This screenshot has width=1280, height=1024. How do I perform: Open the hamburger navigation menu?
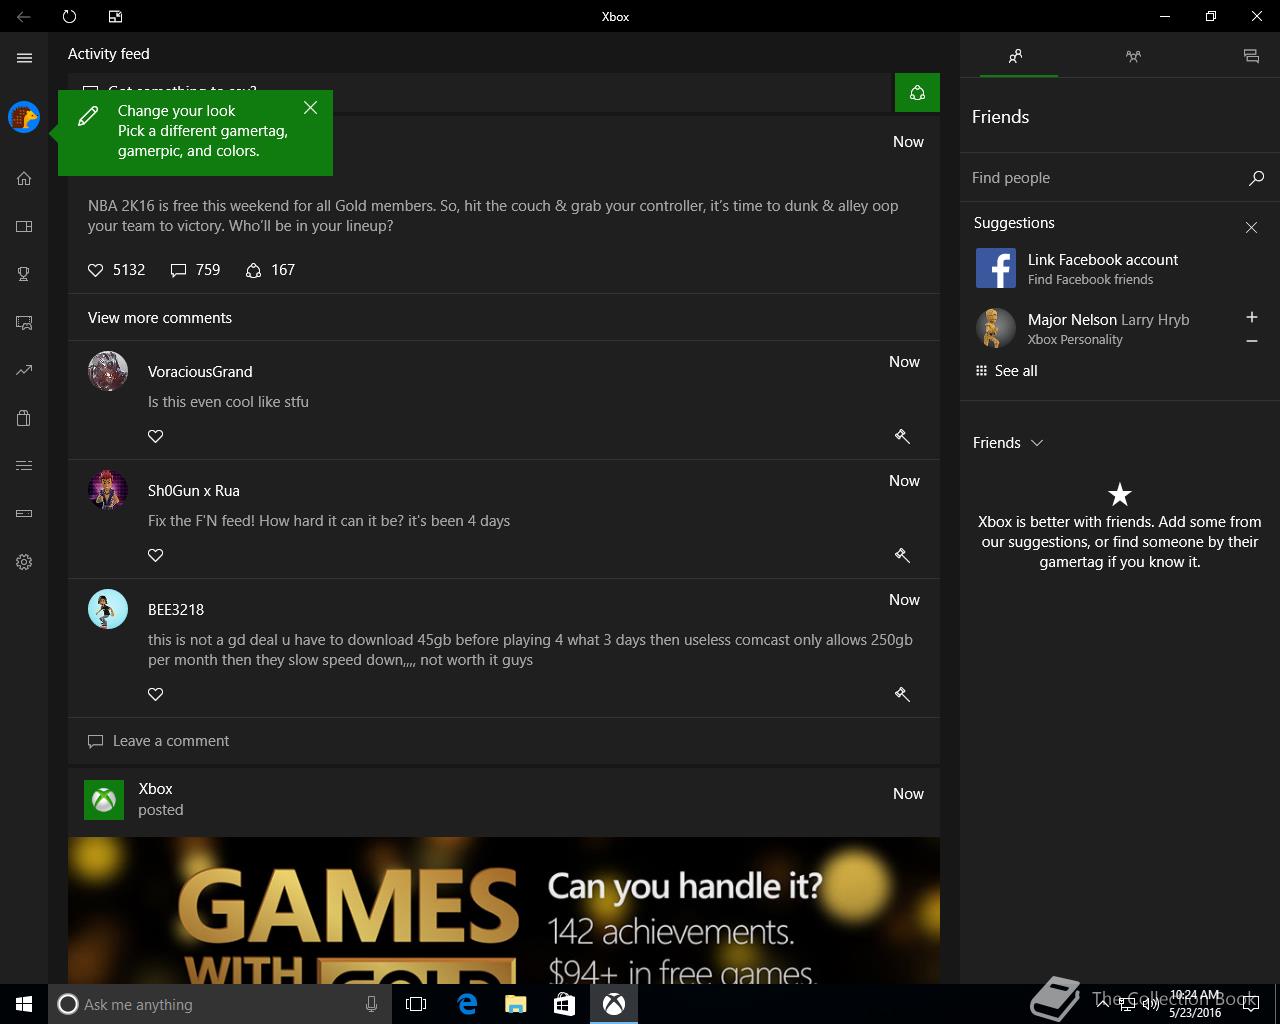24,58
